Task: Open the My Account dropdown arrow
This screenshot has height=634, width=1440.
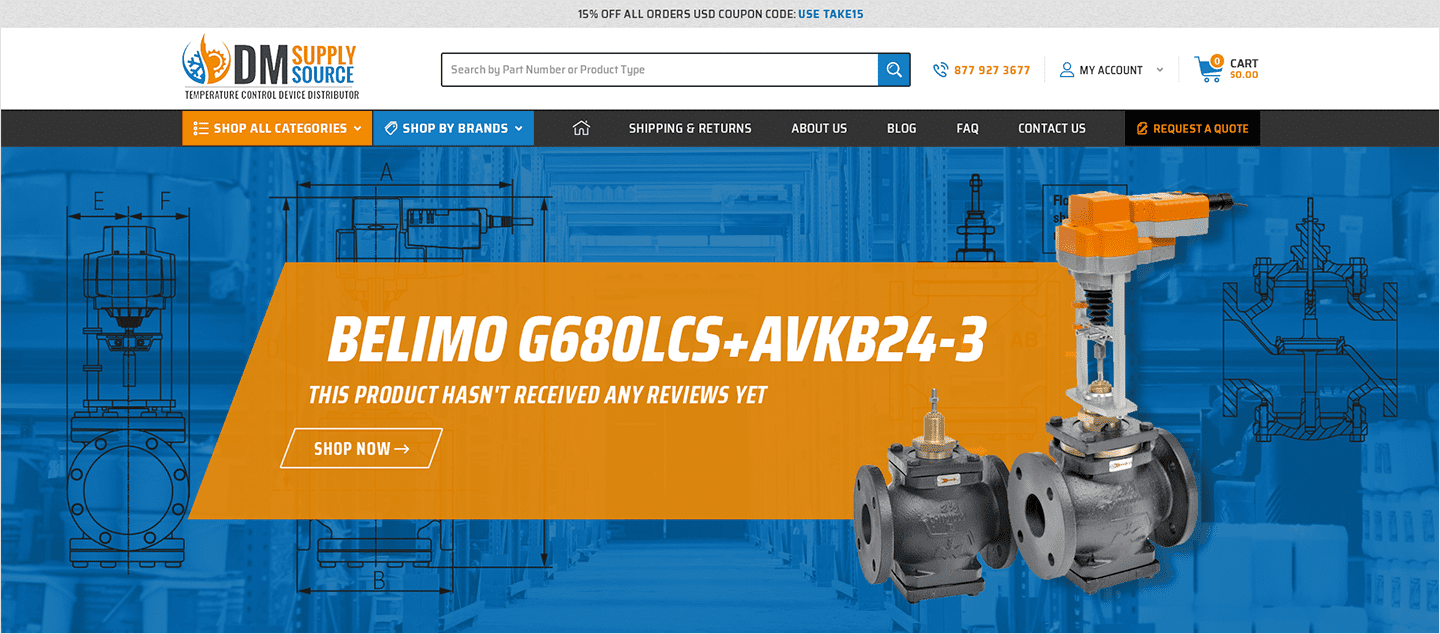Action: point(1160,70)
